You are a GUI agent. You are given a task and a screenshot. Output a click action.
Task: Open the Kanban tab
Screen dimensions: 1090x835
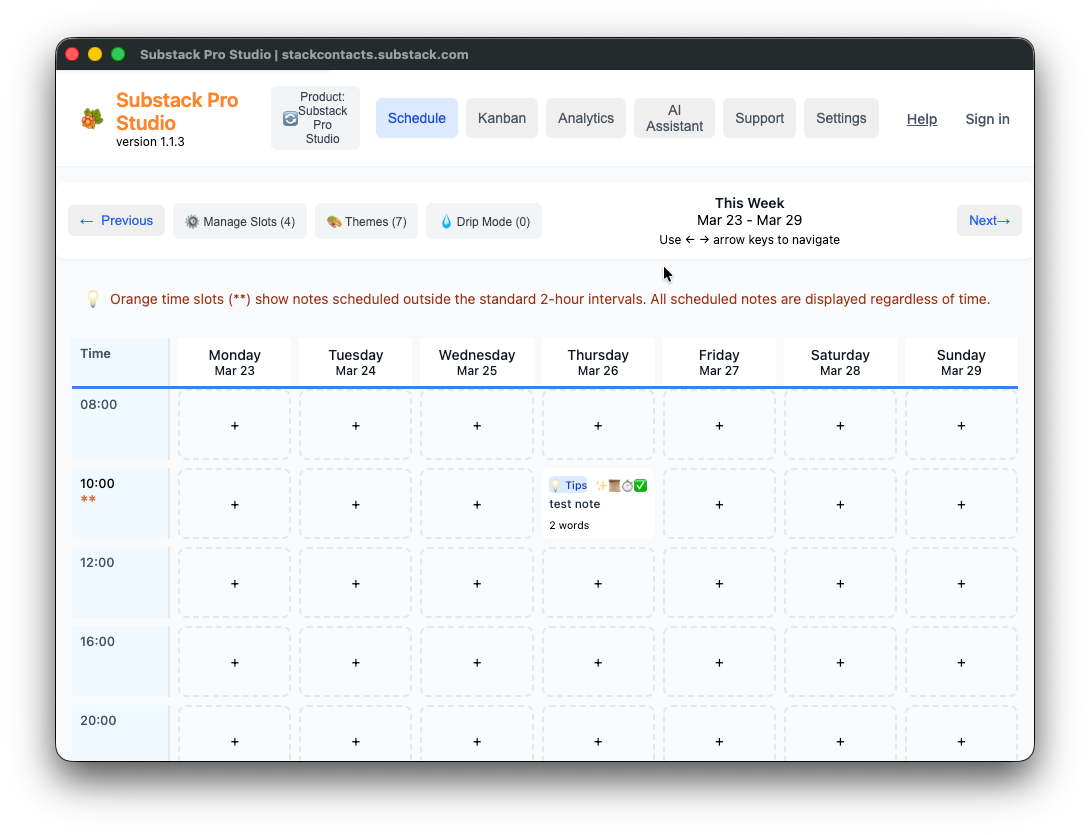[x=502, y=118]
